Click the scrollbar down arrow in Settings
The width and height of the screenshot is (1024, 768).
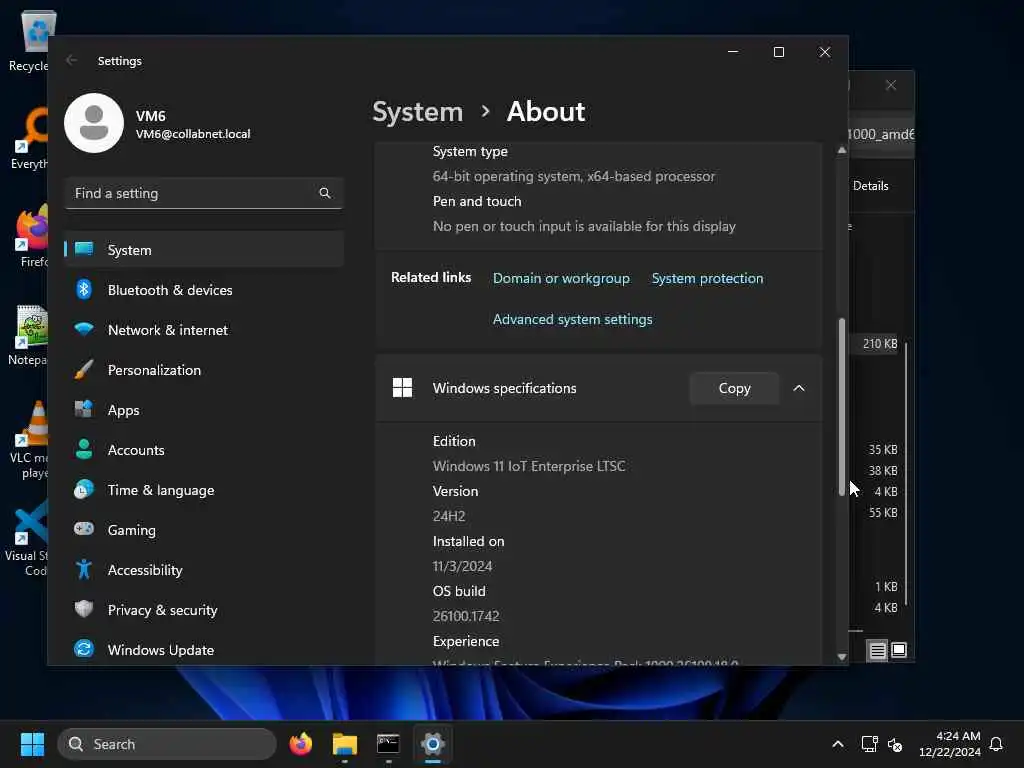click(842, 657)
